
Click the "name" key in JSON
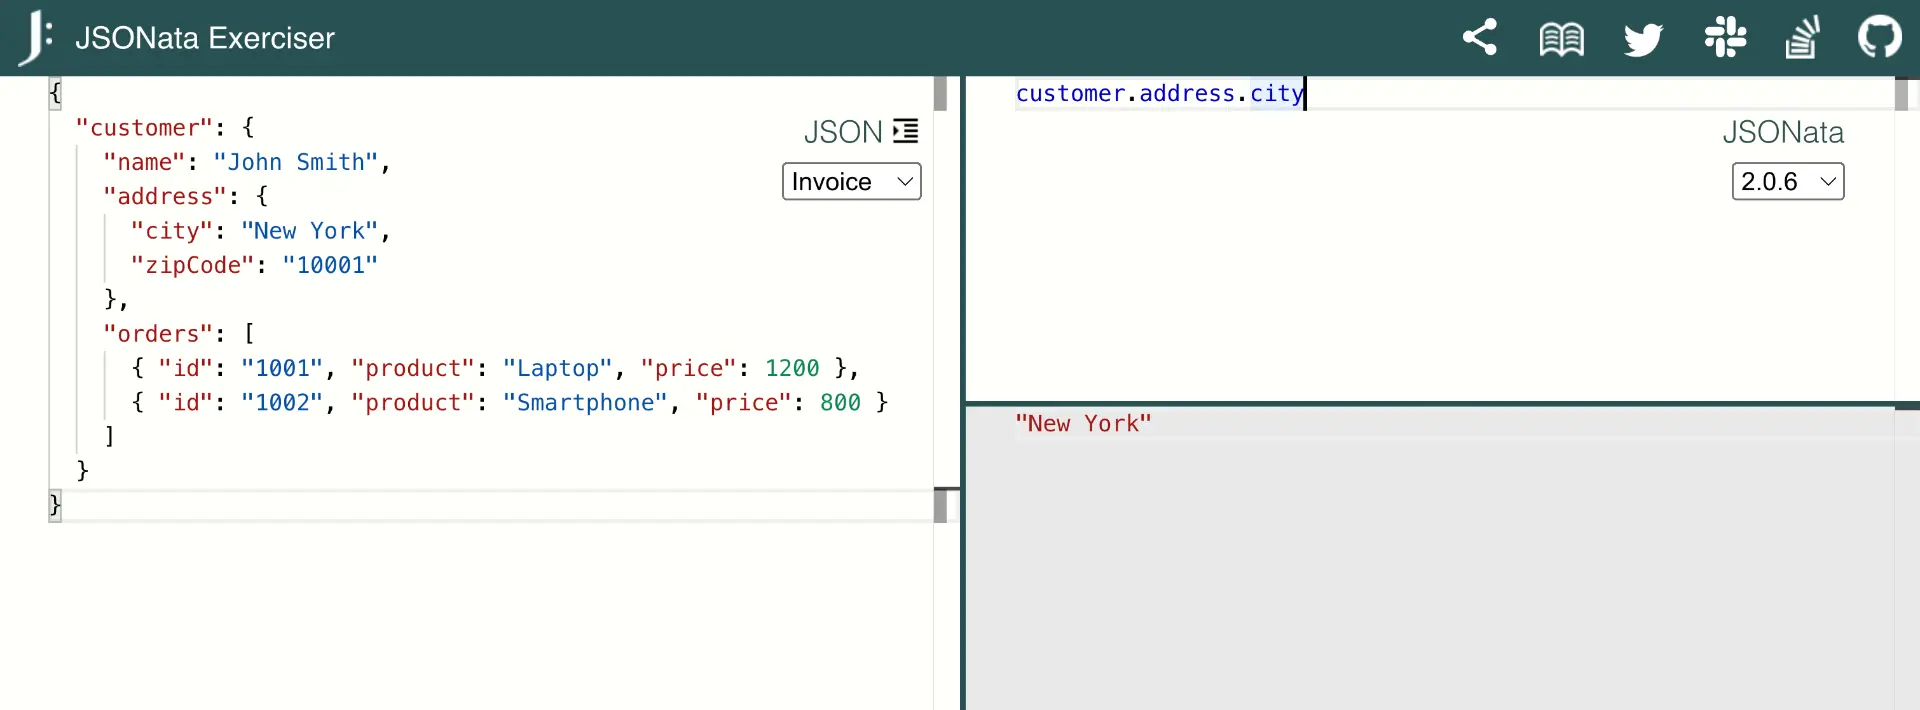(144, 162)
